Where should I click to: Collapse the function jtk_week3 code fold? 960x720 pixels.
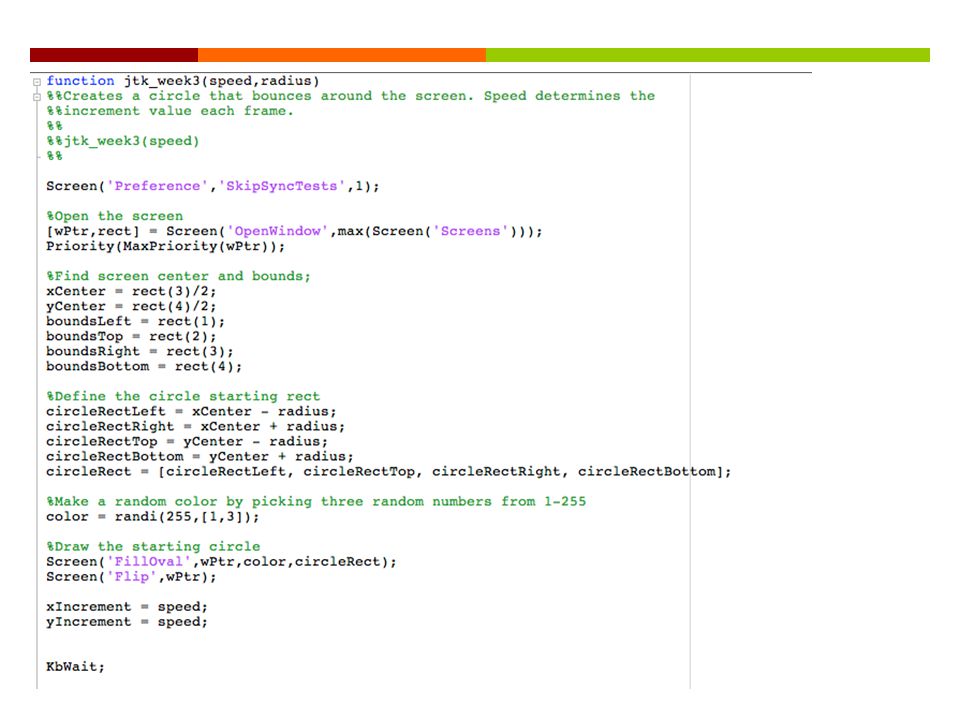[37, 81]
